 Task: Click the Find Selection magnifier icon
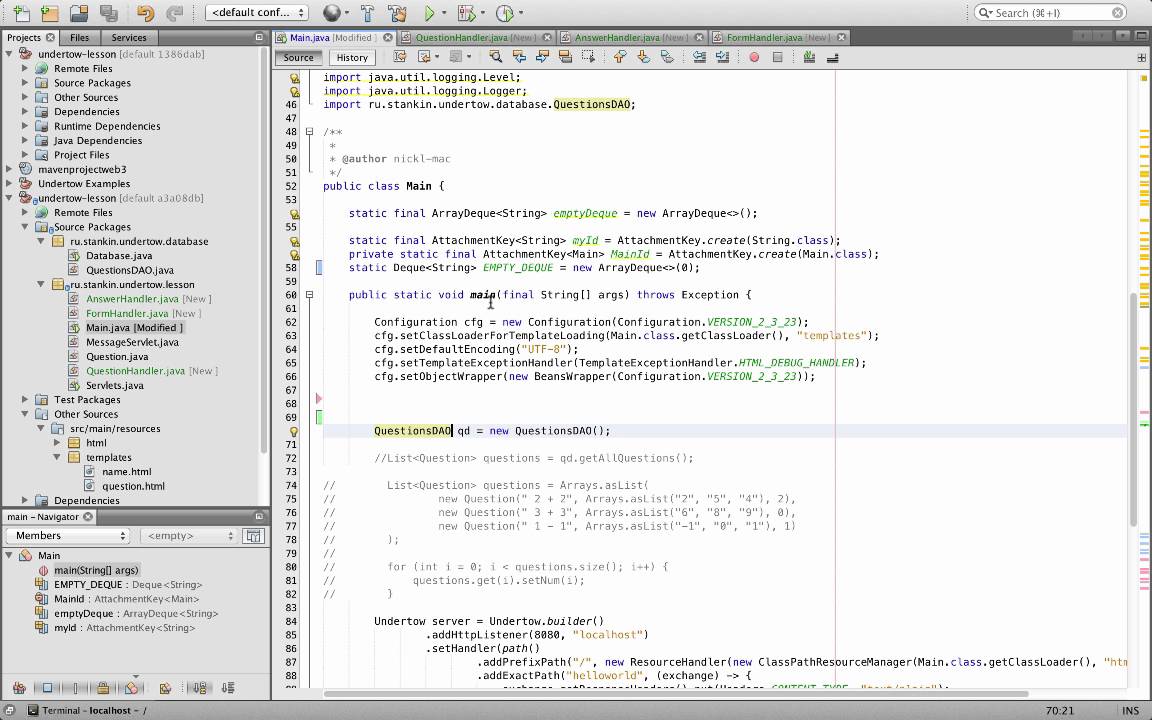tap(495, 57)
